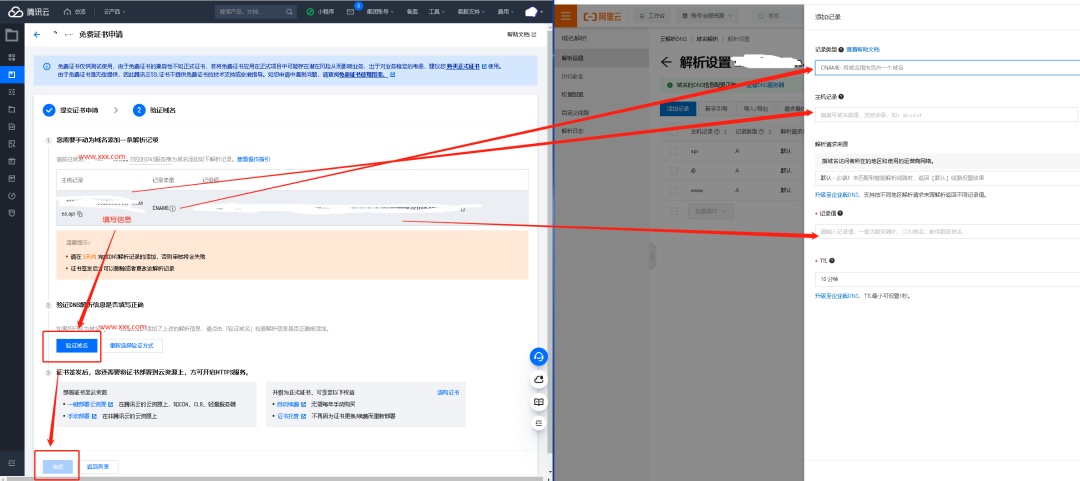Select DNS安全 in the Alibaba sidebar
Viewport: 1080px width, 481px height.
click(572, 76)
